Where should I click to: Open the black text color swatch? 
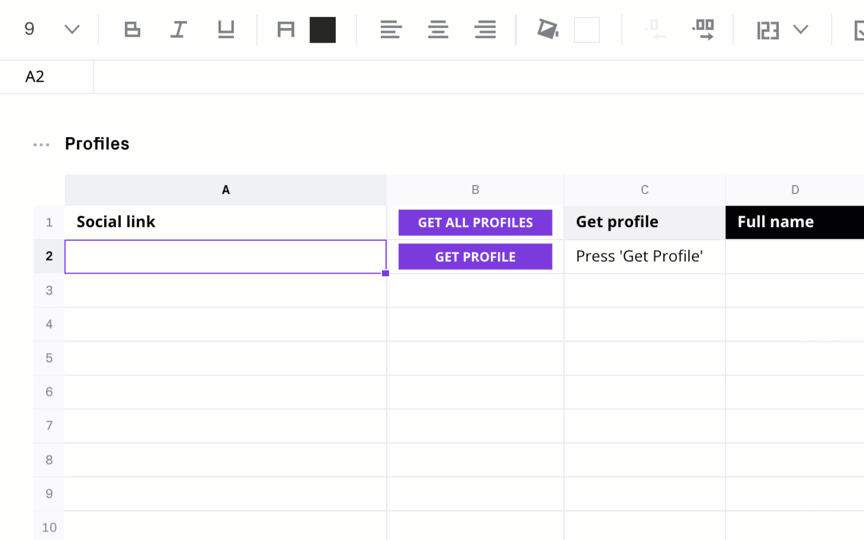(323, 30)
